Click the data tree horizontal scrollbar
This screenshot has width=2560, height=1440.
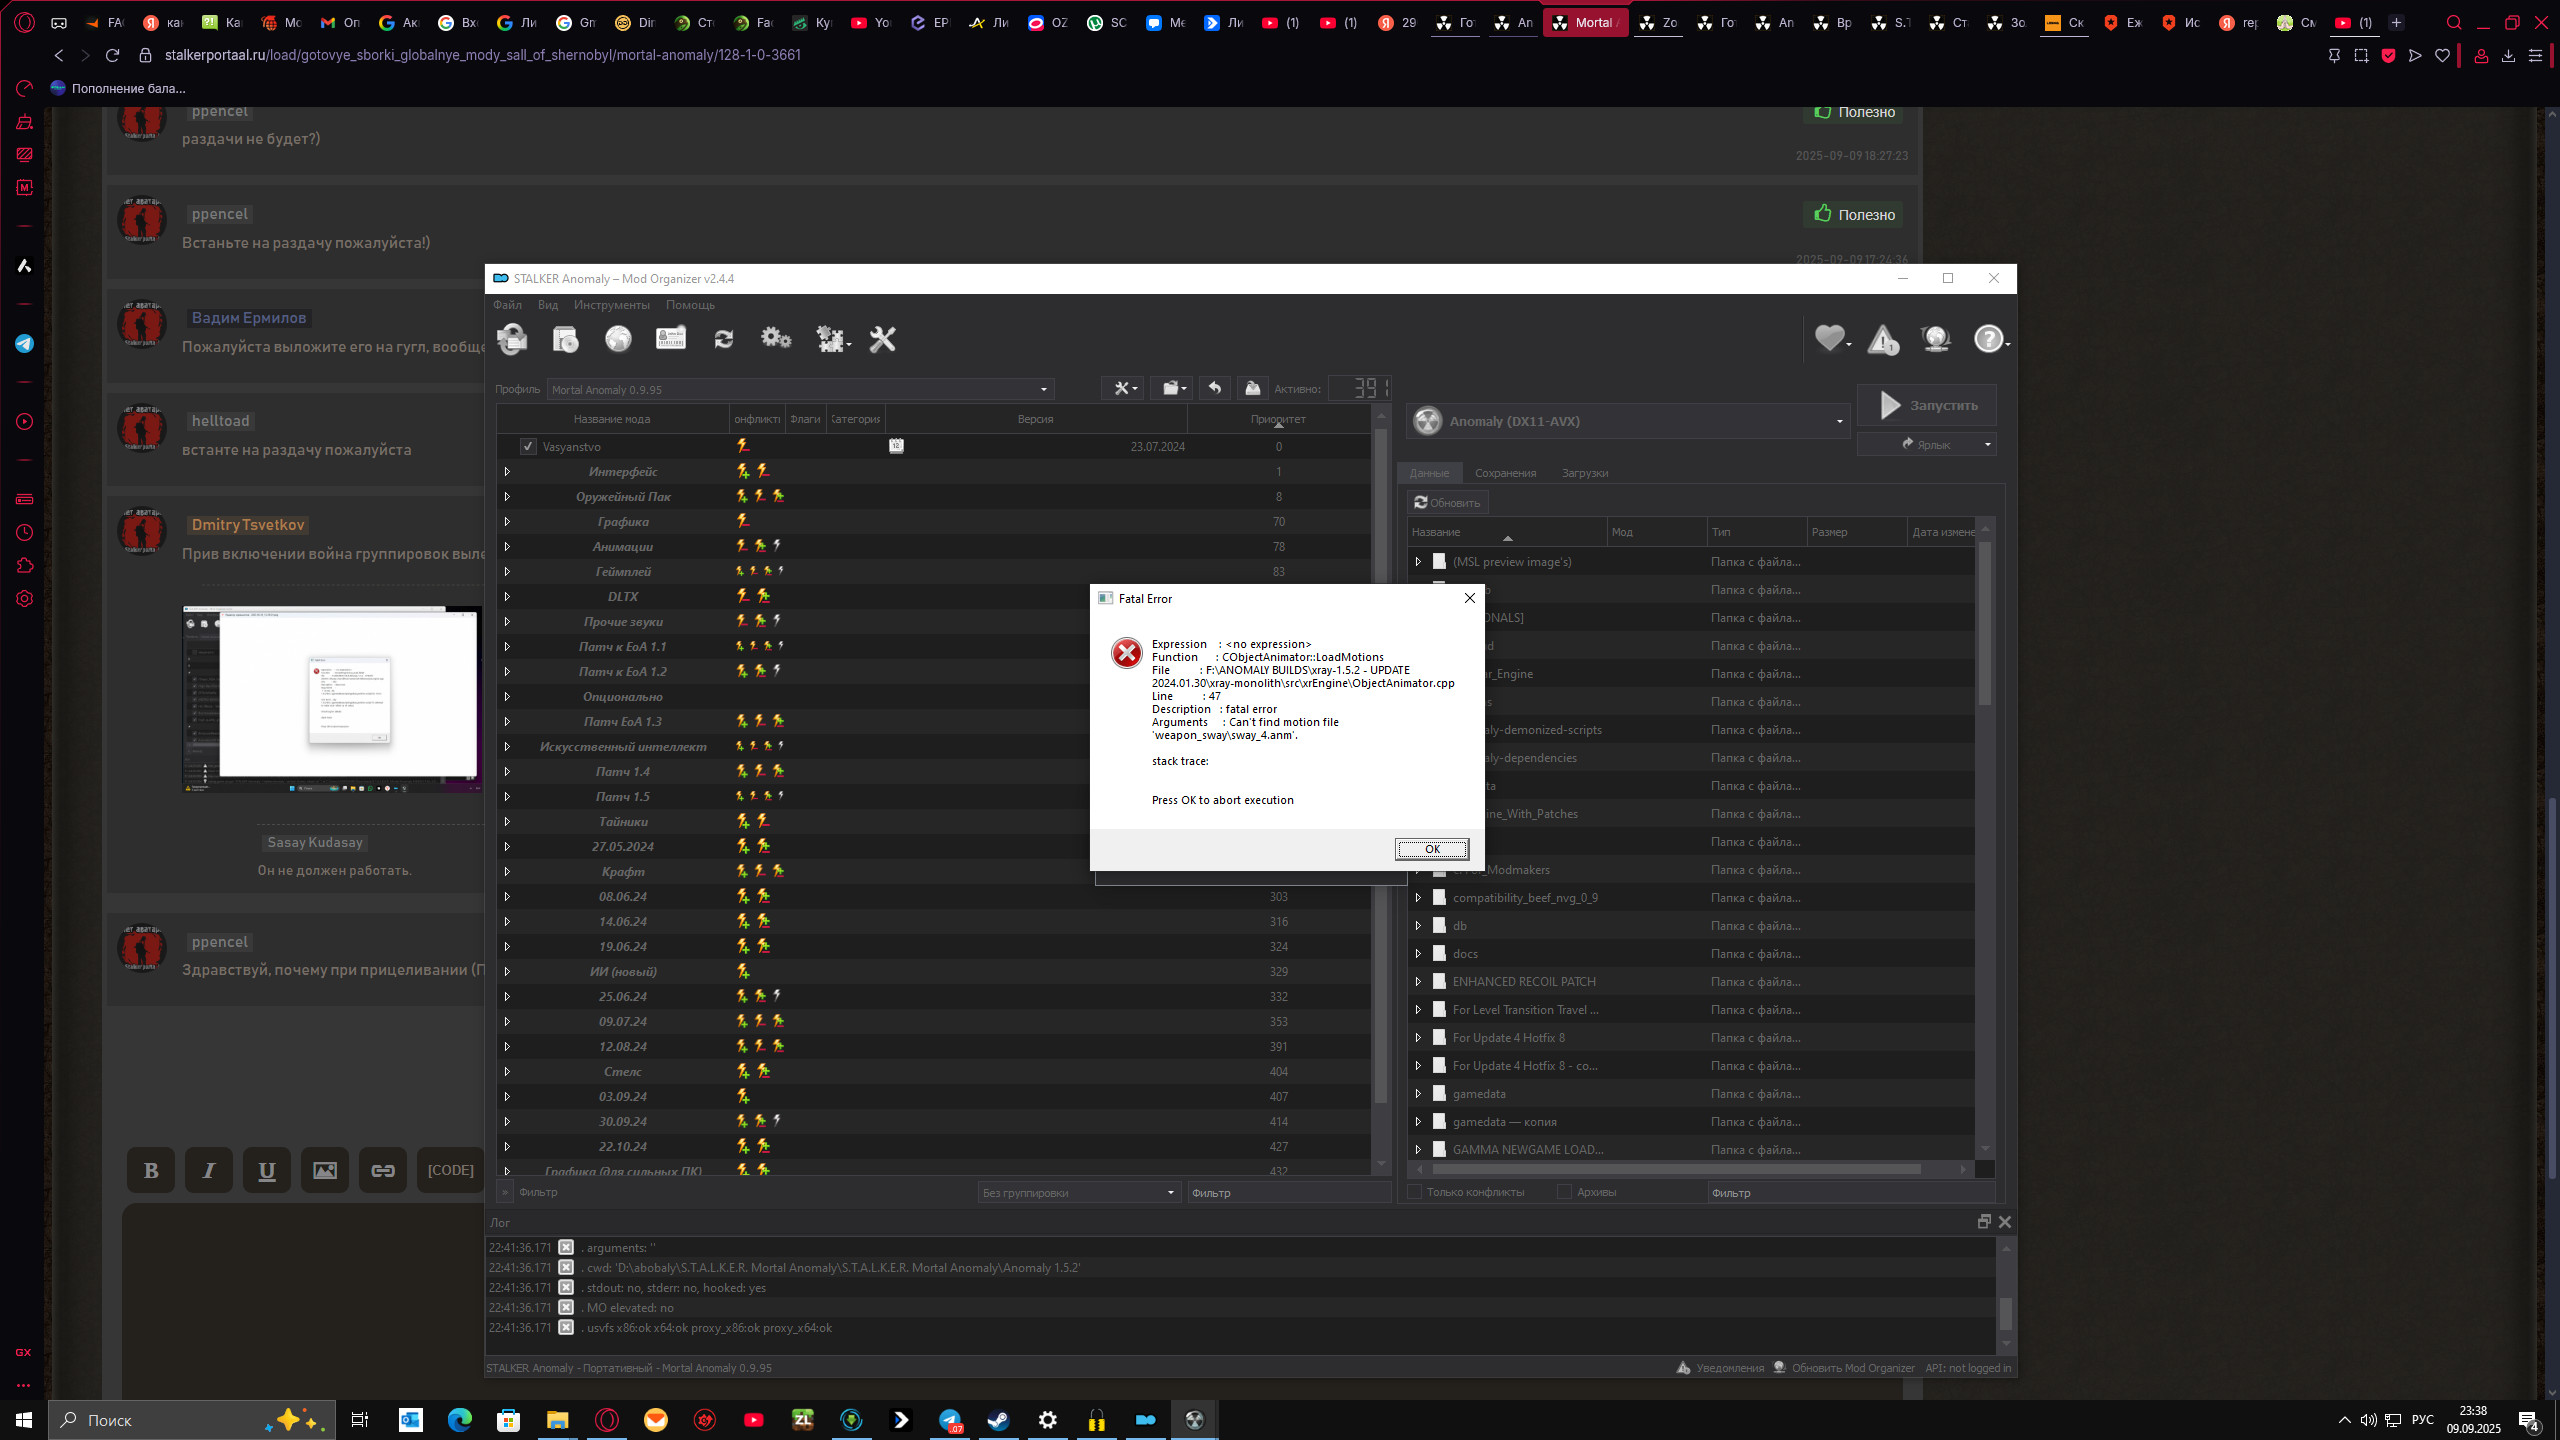(1677, 1169)
